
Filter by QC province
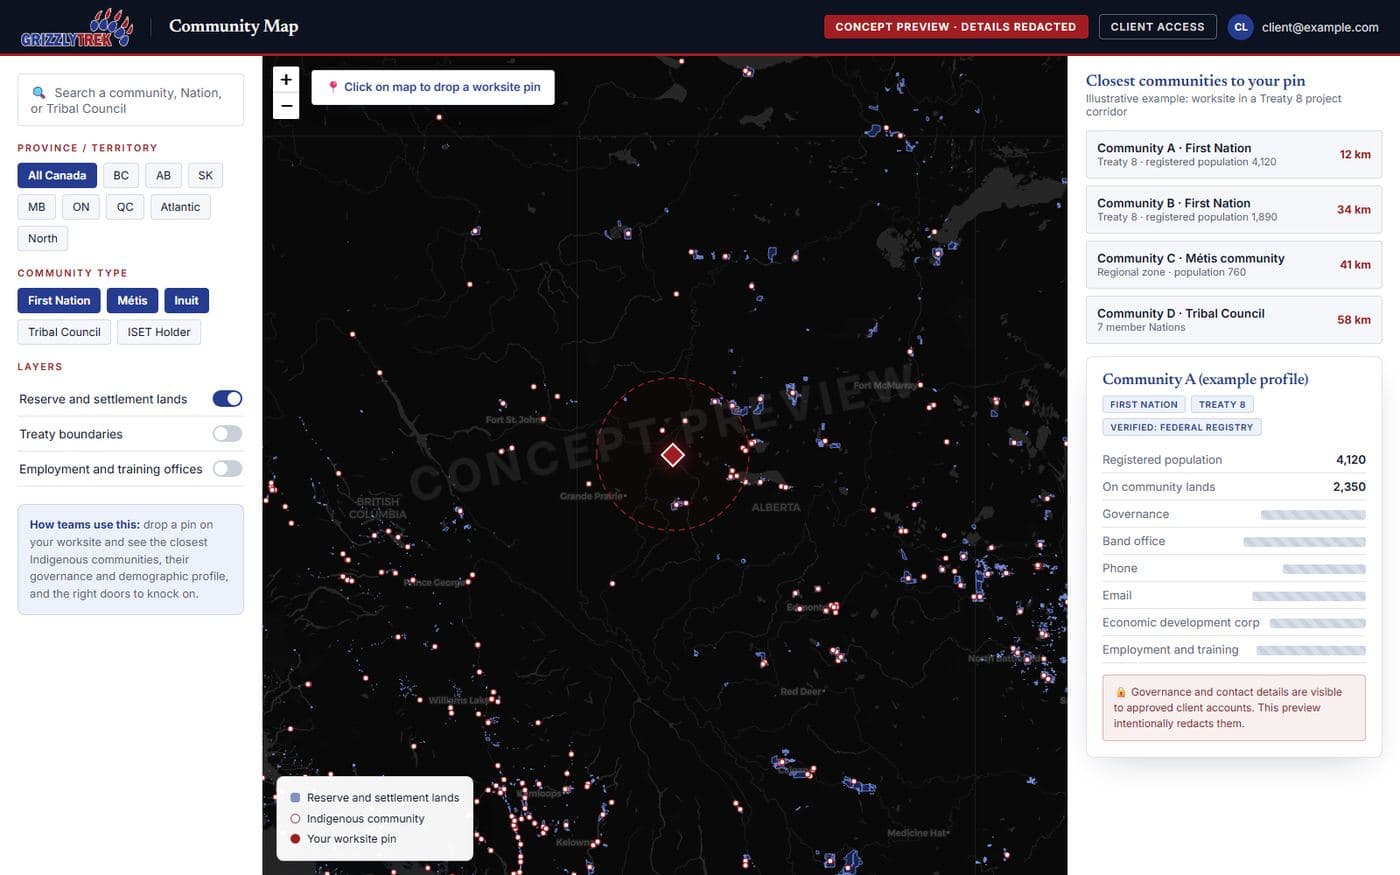[x=125, y=207]
